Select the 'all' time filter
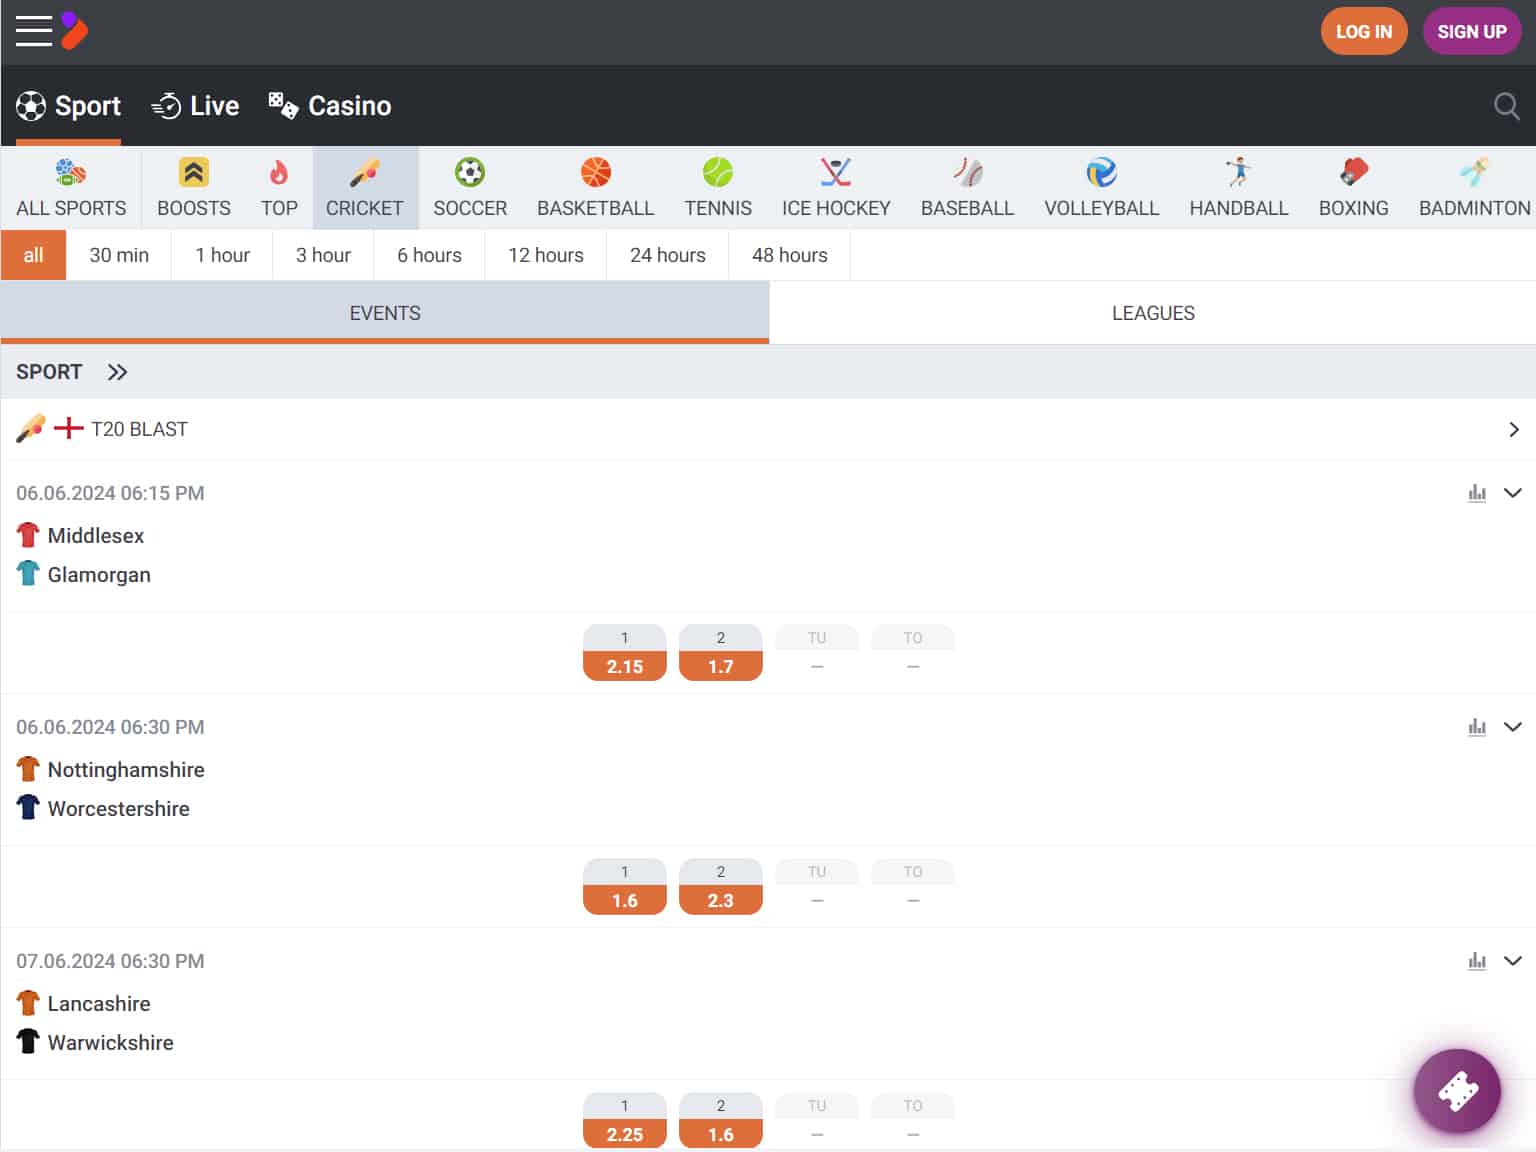Image resolution: width=1536 pixels, height=1152 pixels. (33, 255)
